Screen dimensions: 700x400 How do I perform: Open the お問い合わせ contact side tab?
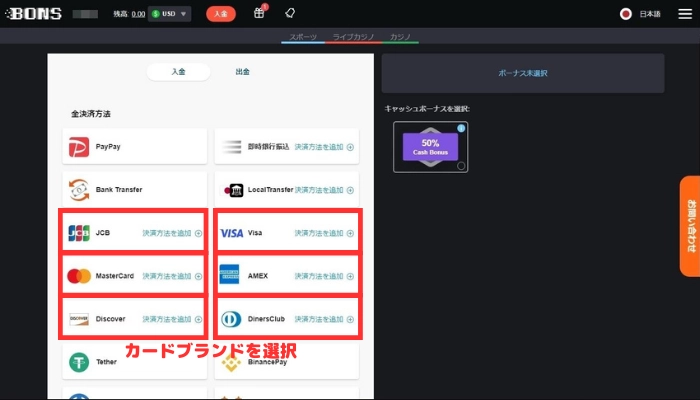[690, 226]
